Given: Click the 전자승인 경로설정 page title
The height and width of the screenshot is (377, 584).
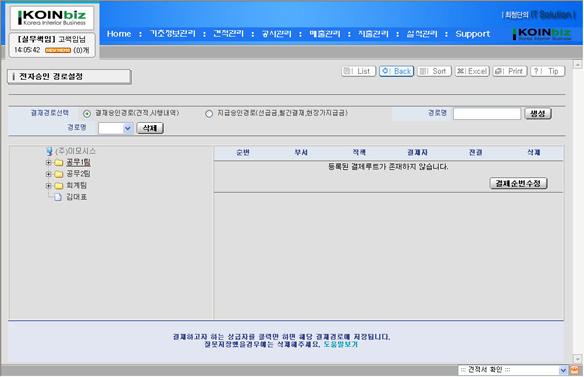Looking at the screenshot, I should pos(51,77).
